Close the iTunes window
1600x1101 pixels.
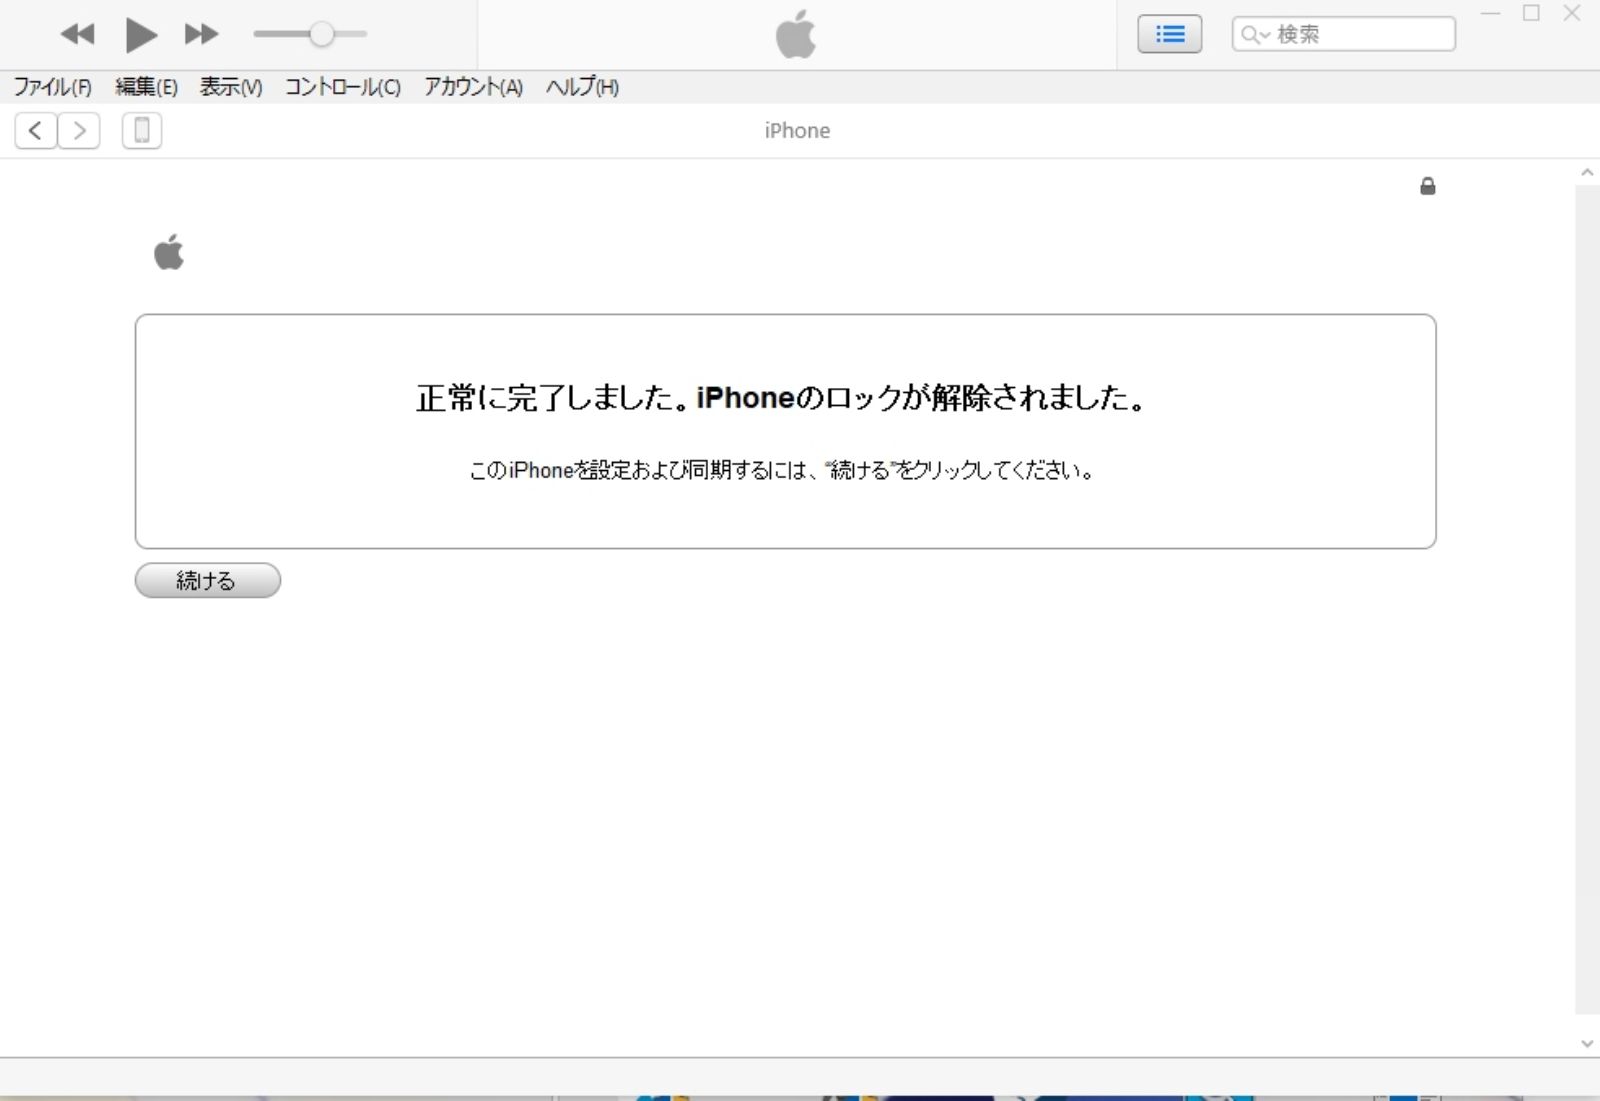(x=1572, y=13)
